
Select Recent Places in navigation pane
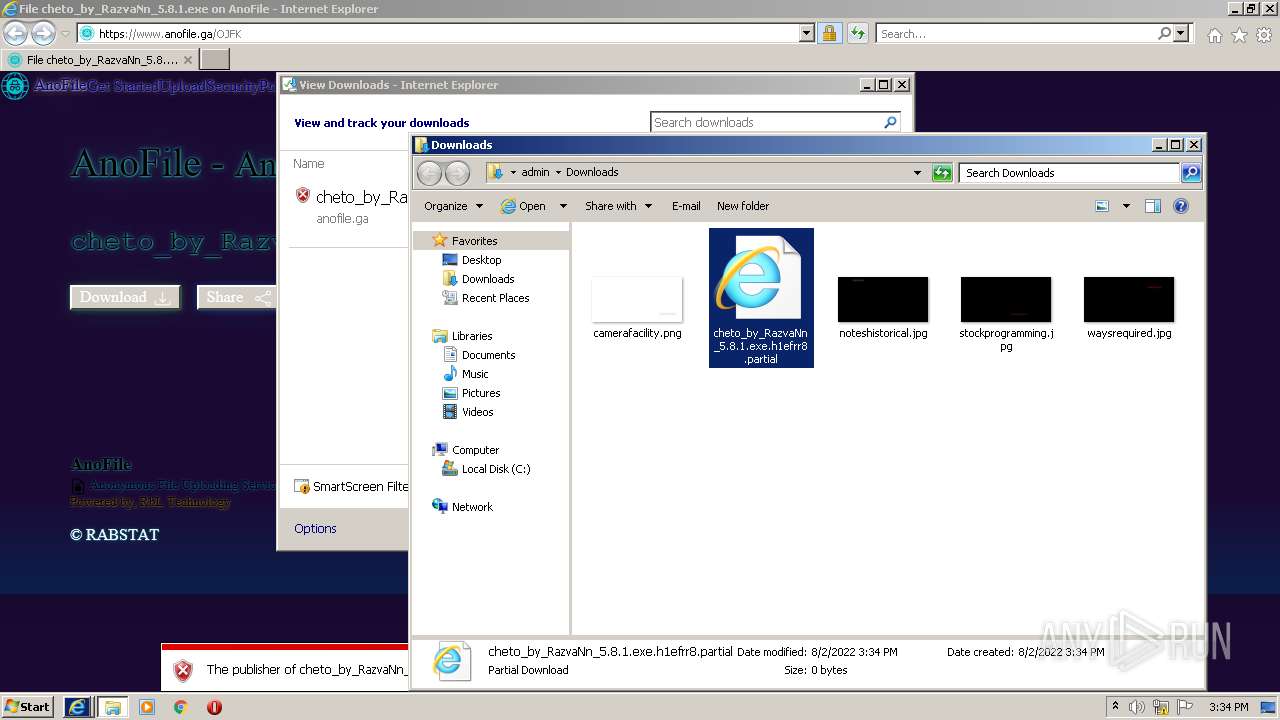[495, 298]
